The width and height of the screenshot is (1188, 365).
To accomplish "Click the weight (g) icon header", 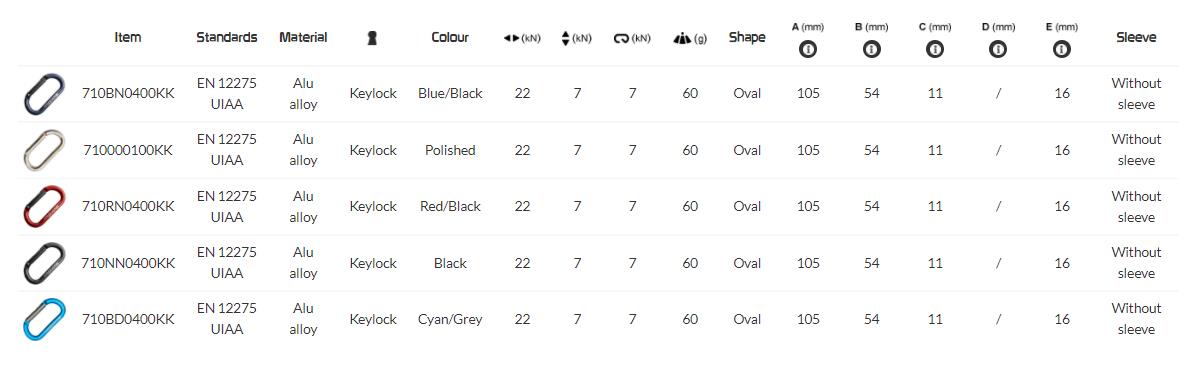I will [x=681, y=39].
